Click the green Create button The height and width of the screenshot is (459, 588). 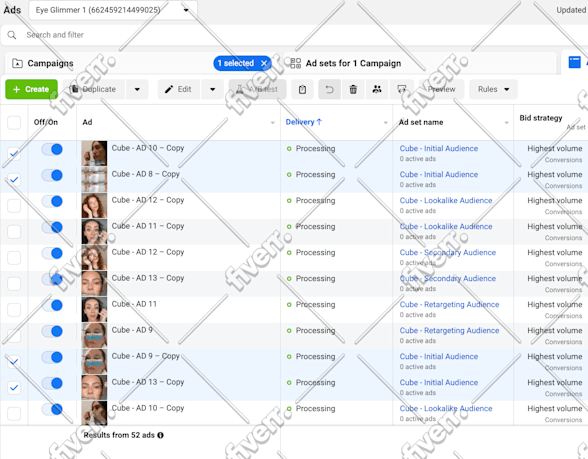coord(32,89)
